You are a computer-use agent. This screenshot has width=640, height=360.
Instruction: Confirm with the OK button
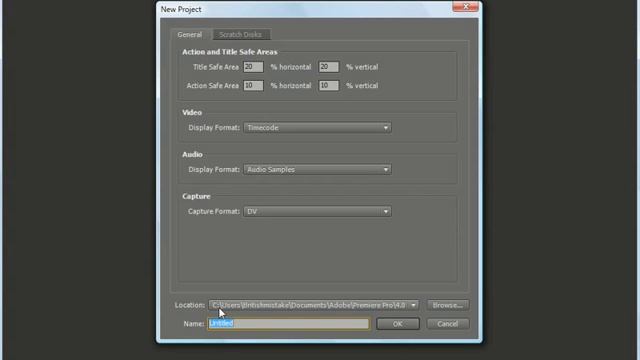point(398,324)
